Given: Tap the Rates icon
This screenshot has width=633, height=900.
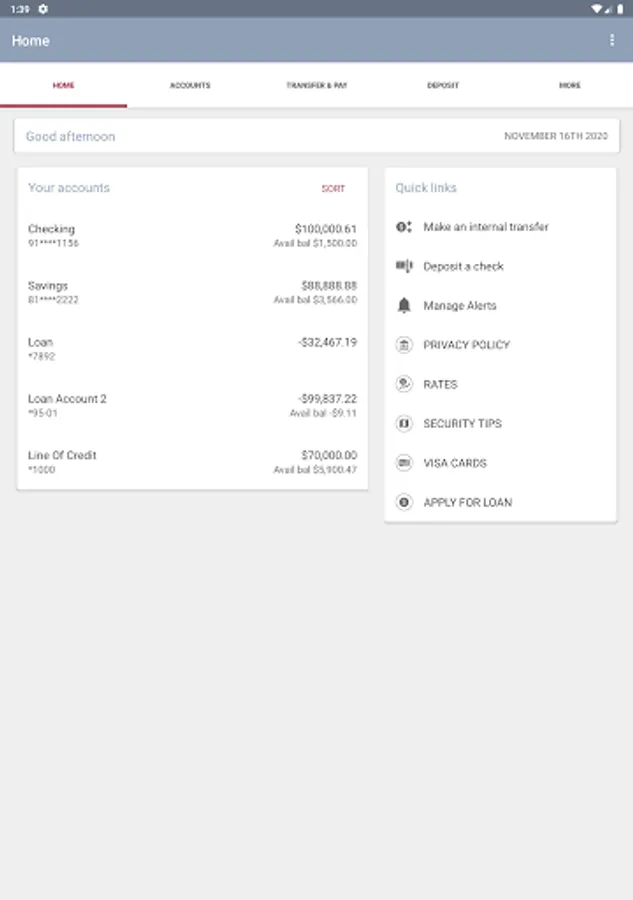Looking at the screenshot, I should point(404,384).
